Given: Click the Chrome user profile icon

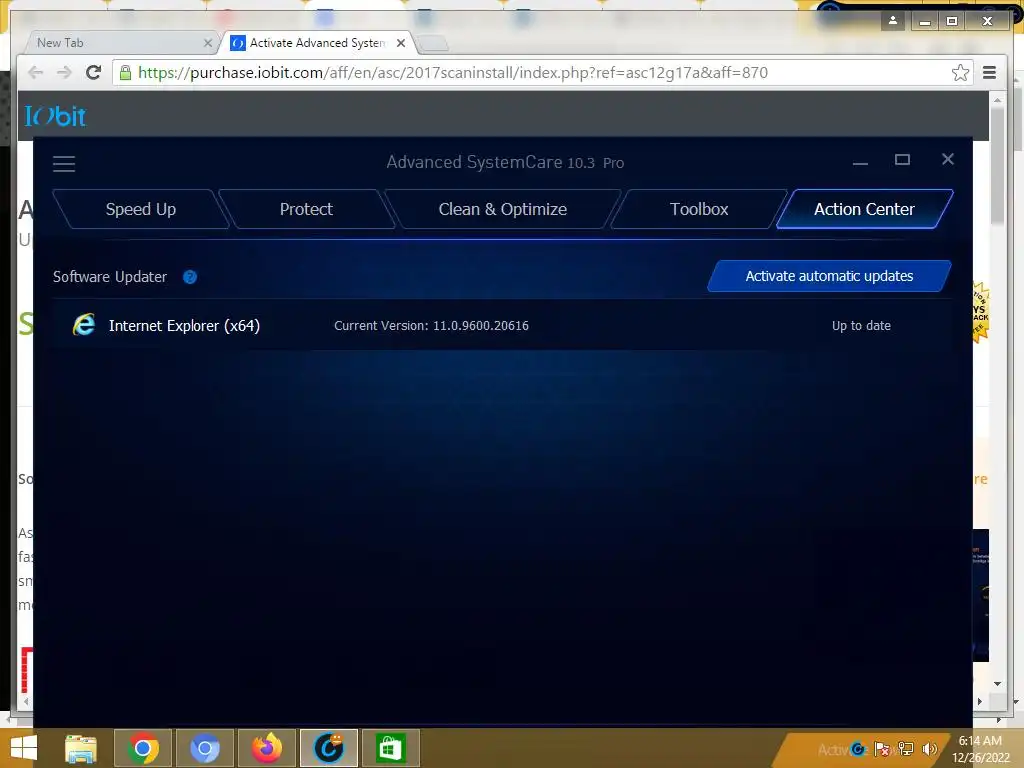Looking at the screenshot, I should (893, 21).
